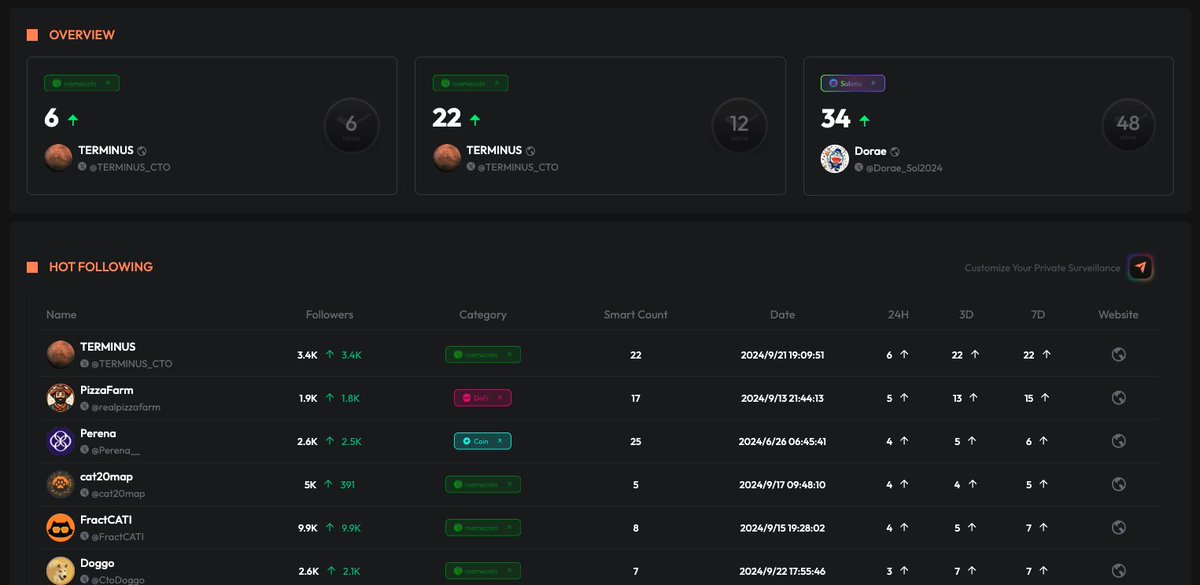Image resolution: width=1200 pixels, height=585 pixels.
Task: Click the 24H column header
Action: point(898,314)
